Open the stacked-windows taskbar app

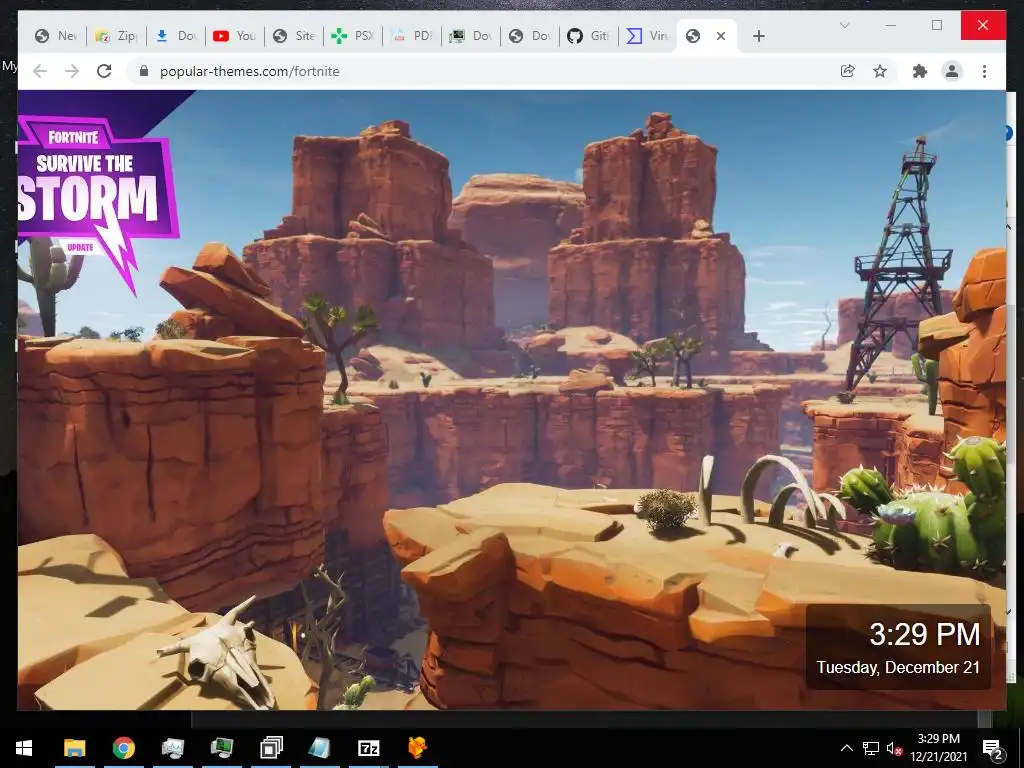(271, 748)
